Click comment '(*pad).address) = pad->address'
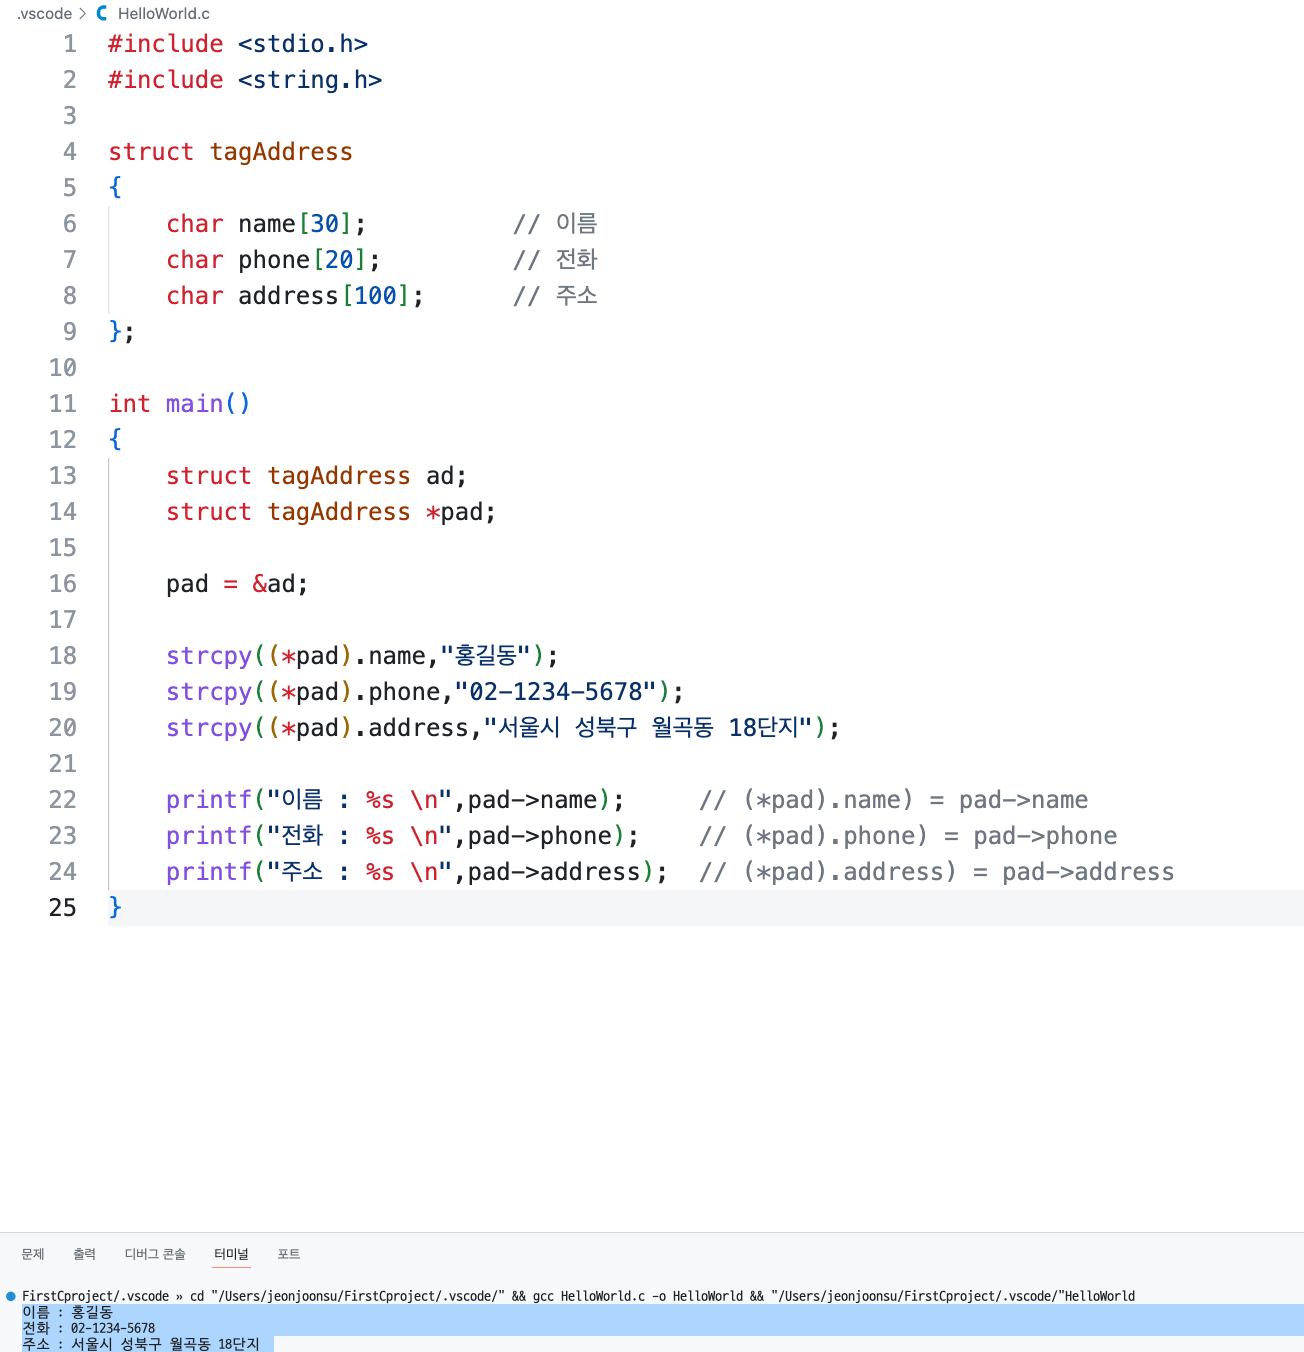 coord(937,872)
